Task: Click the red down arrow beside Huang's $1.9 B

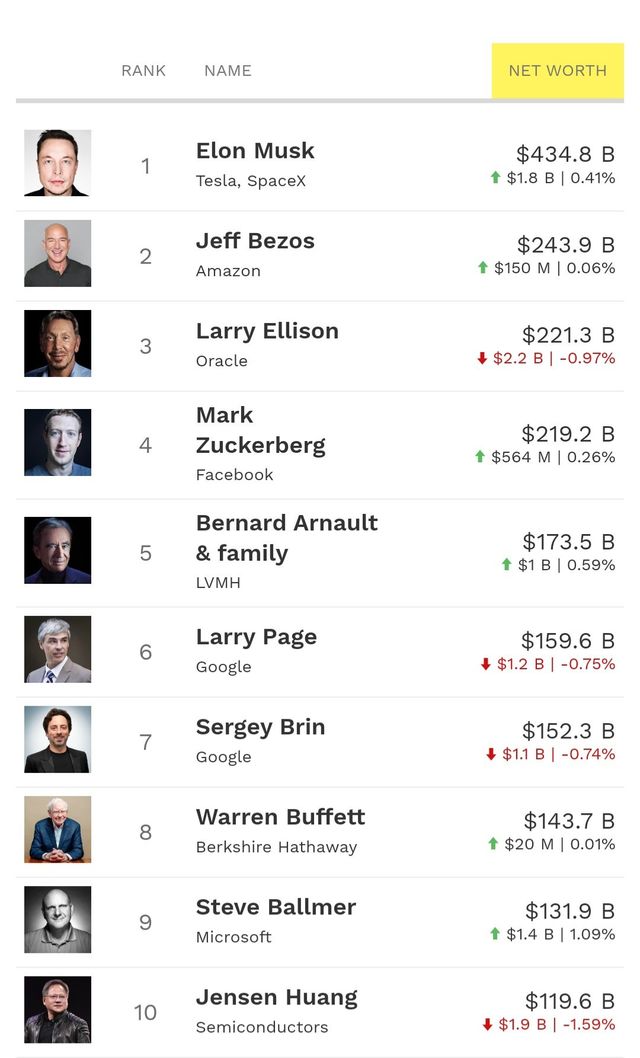Action: [488, 1024]
